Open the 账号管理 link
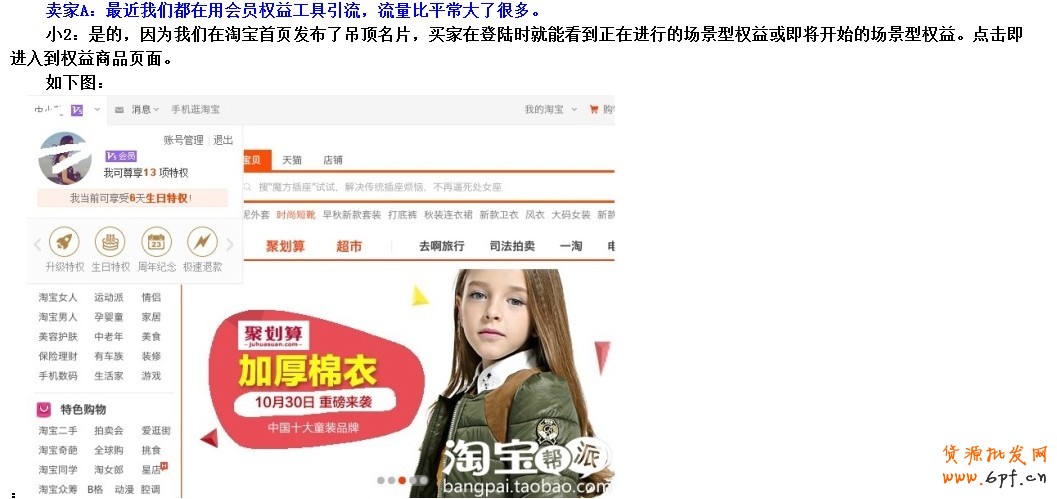The width and height of the screenshot is (1057, 499). tap(183, 140)
